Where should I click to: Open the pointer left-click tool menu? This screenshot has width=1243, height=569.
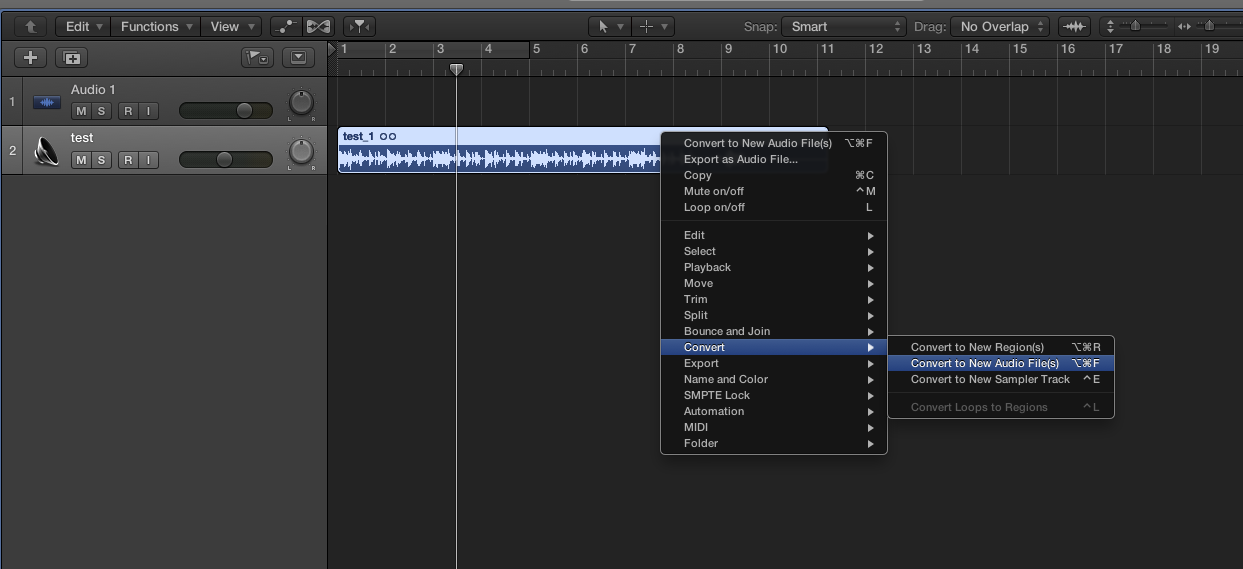coord(610,27)
